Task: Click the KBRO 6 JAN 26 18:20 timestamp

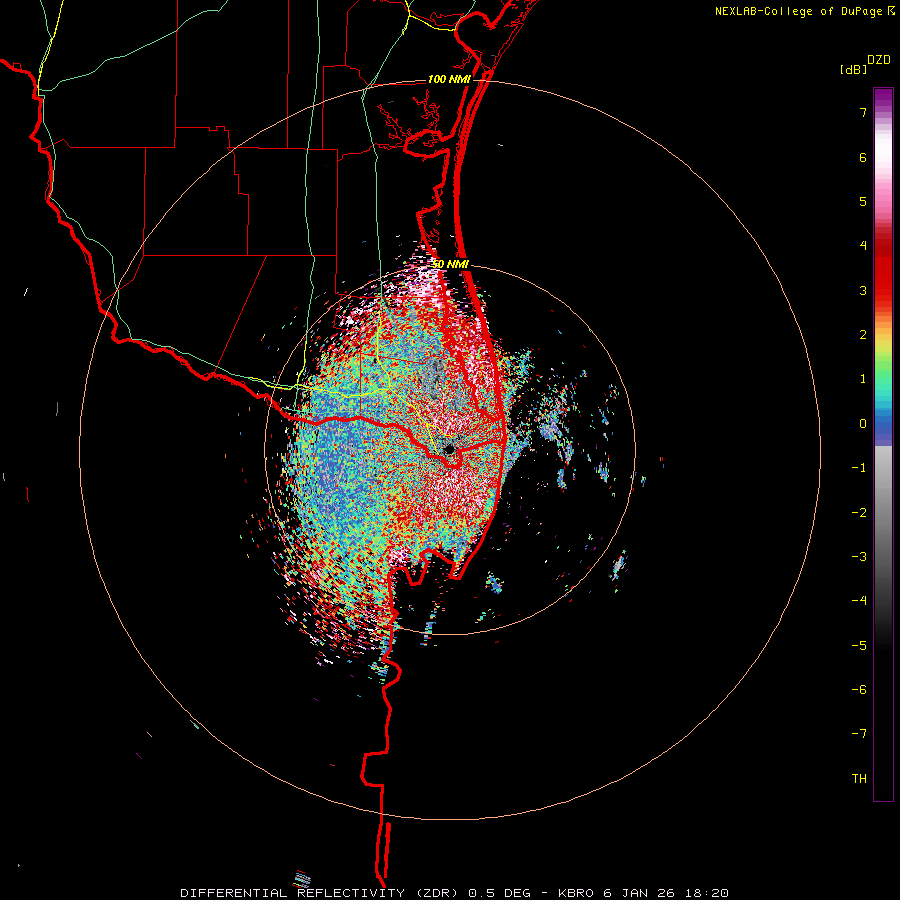Action: (643, 893)
